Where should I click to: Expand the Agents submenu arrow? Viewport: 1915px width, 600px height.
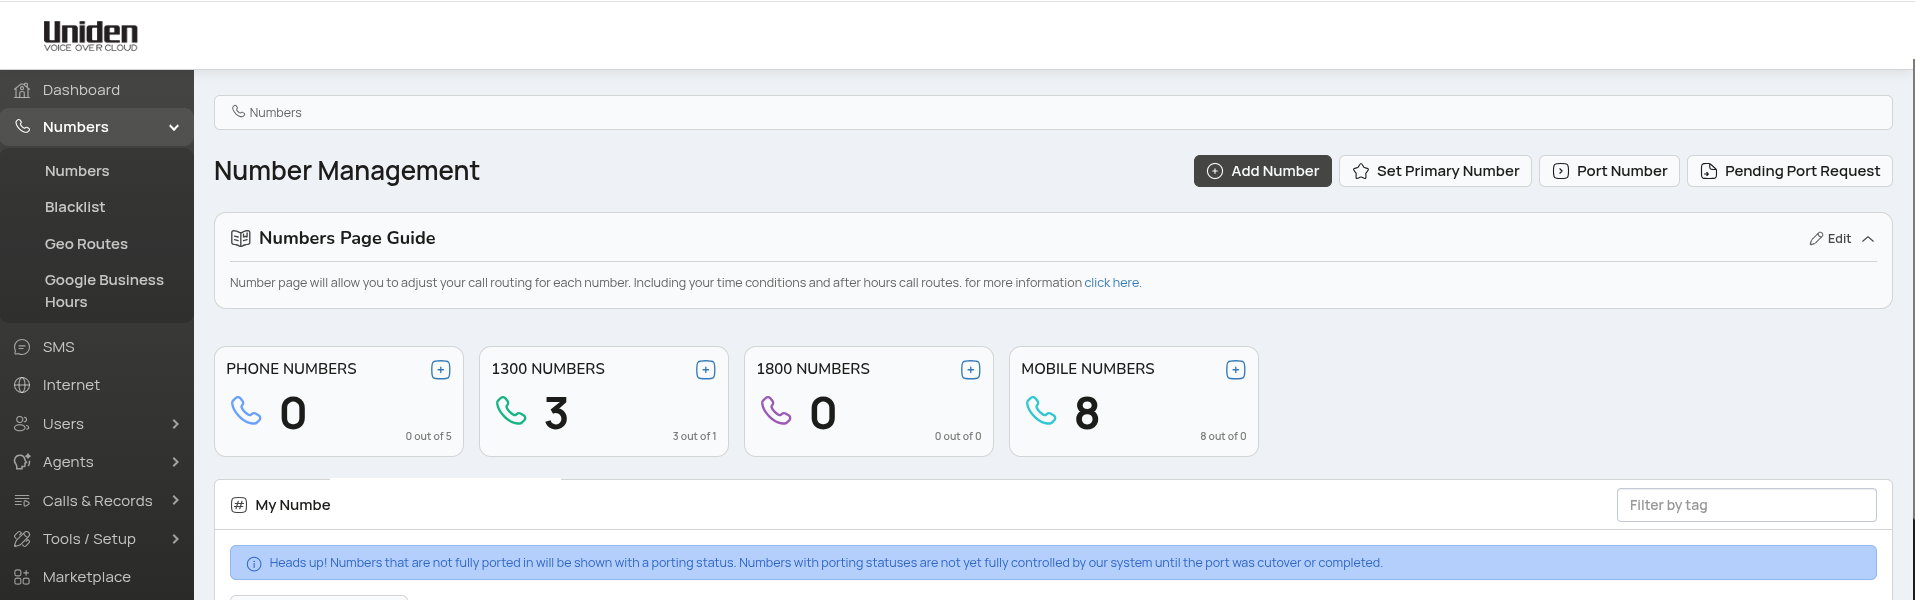(x=176, y=462)
